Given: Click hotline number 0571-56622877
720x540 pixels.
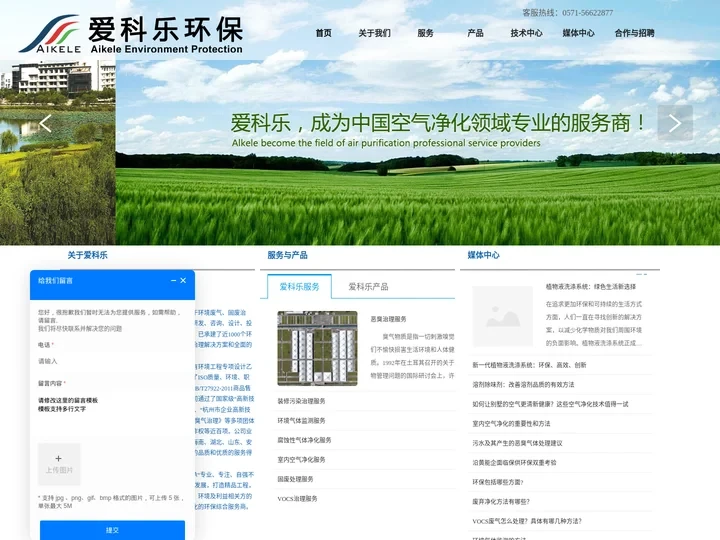Looking at the screenshot, I should click(x=588, y=13).
